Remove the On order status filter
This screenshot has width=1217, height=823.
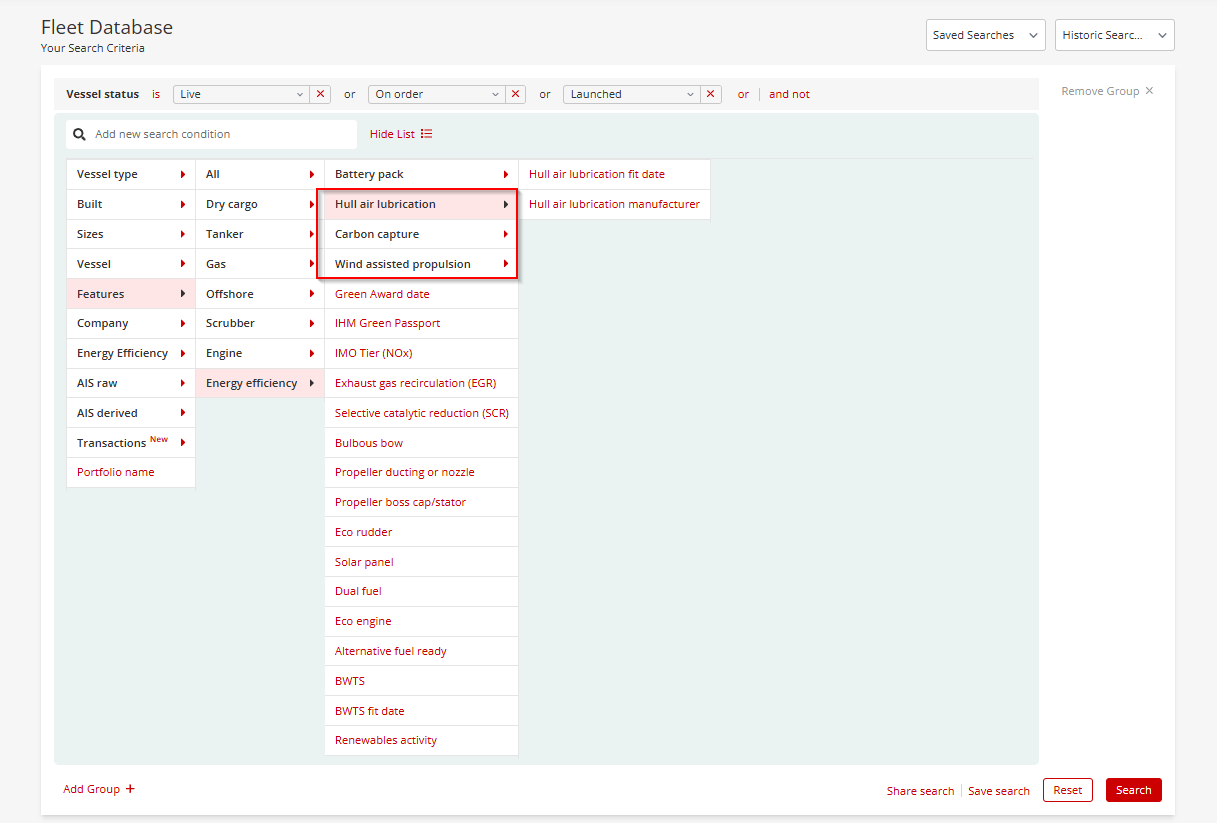click(515, 94)
